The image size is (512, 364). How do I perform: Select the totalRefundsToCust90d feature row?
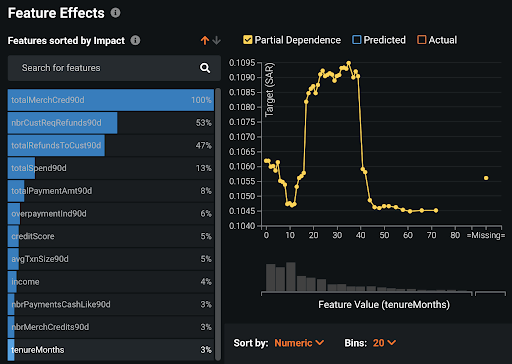coord(111,145)
